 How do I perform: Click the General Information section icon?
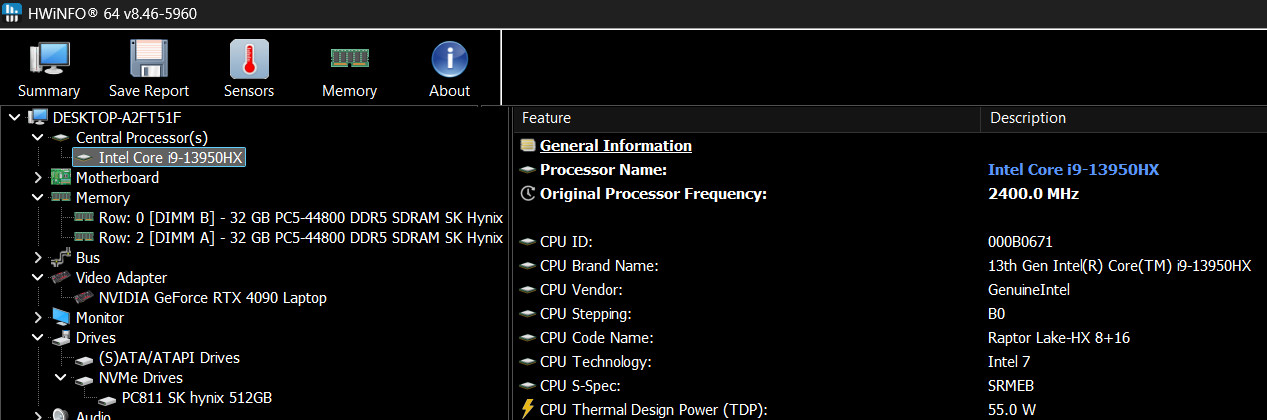point(528,146)
